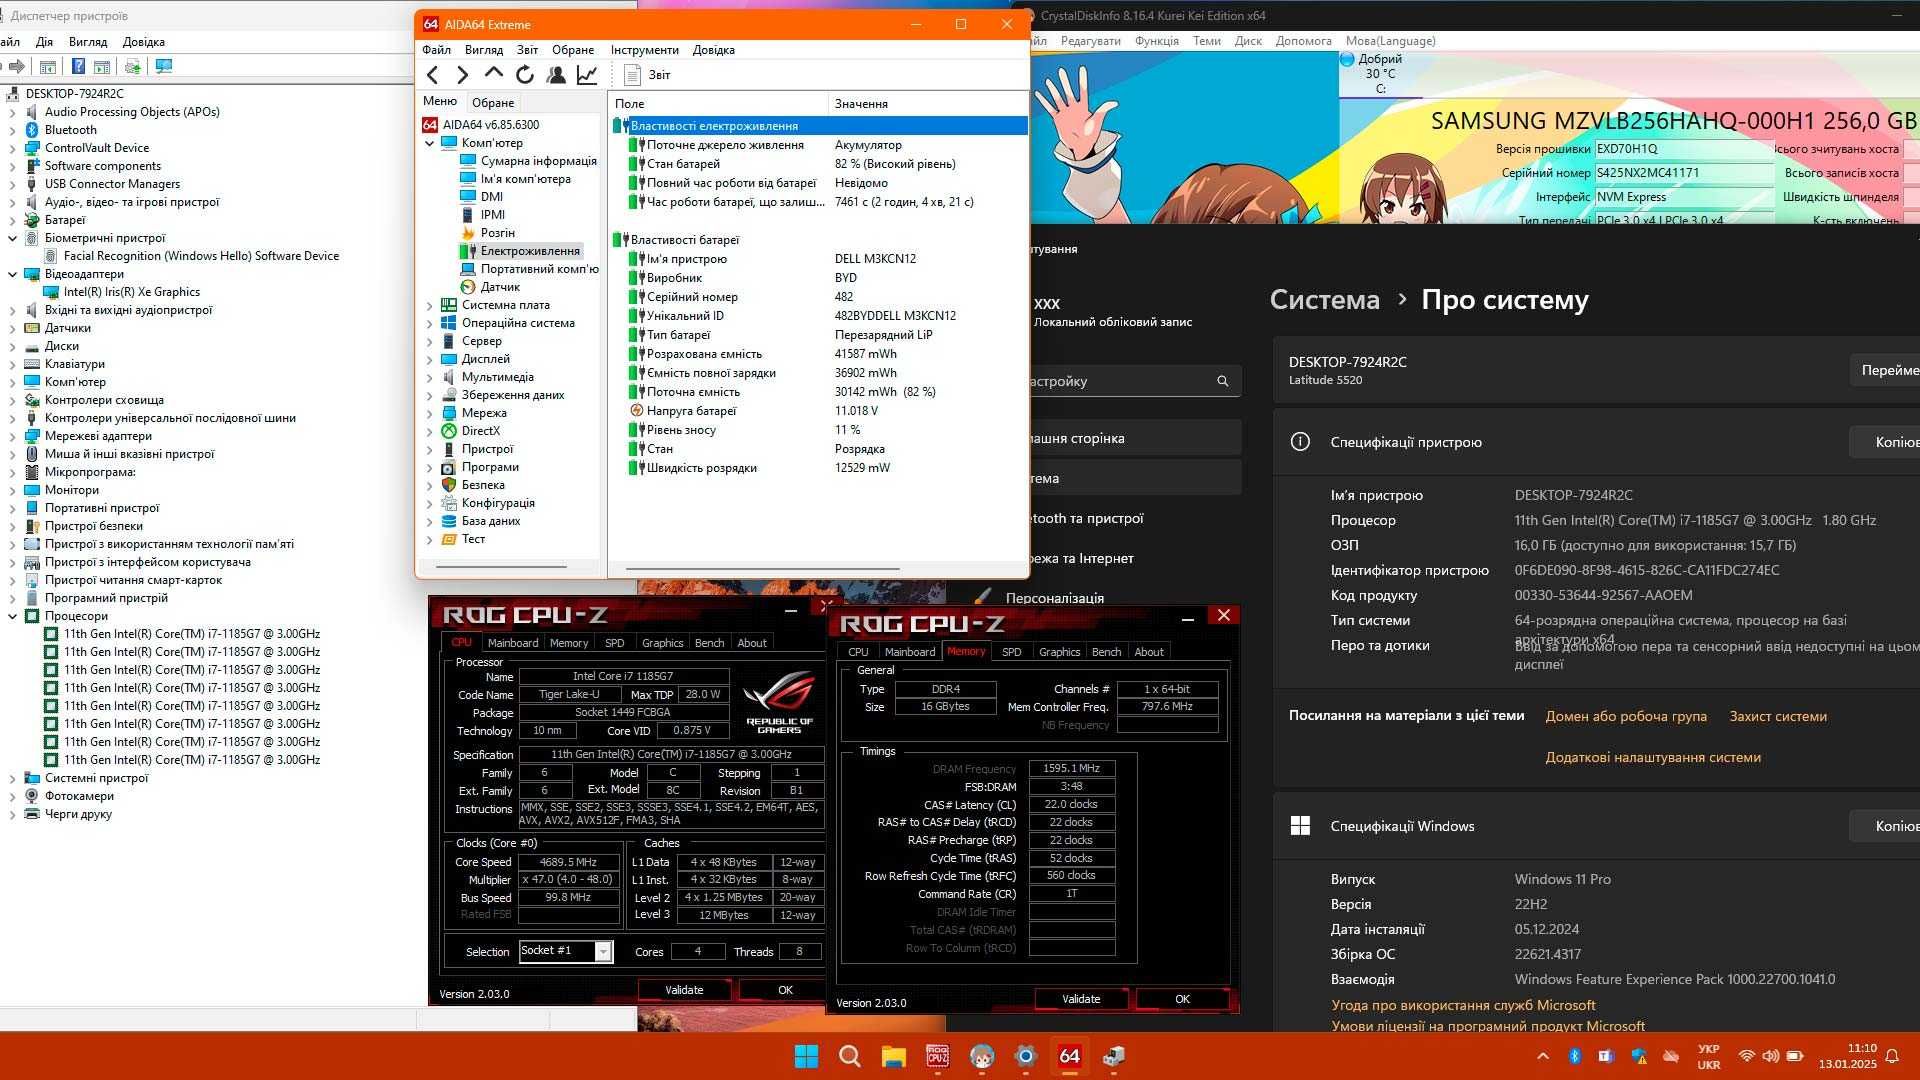Click Validate in left CPU-Z window
This screenshot has height=1080, width=1920.
tap(684, 990)
